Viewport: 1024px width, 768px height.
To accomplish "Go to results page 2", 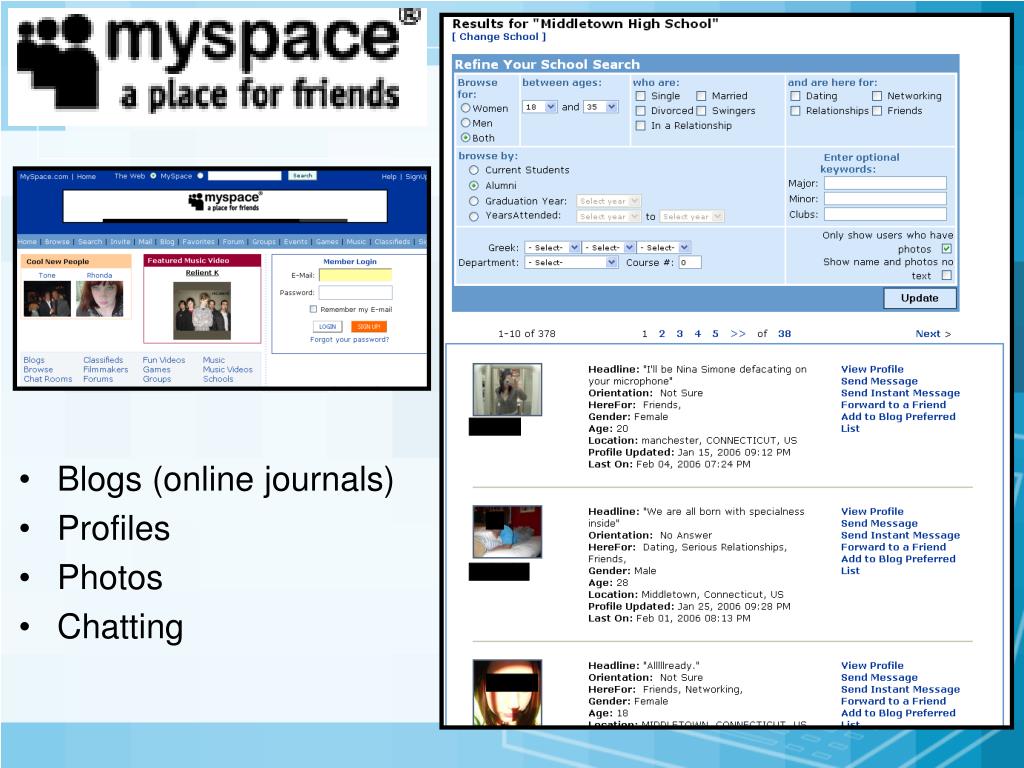I will pos(662,334).
